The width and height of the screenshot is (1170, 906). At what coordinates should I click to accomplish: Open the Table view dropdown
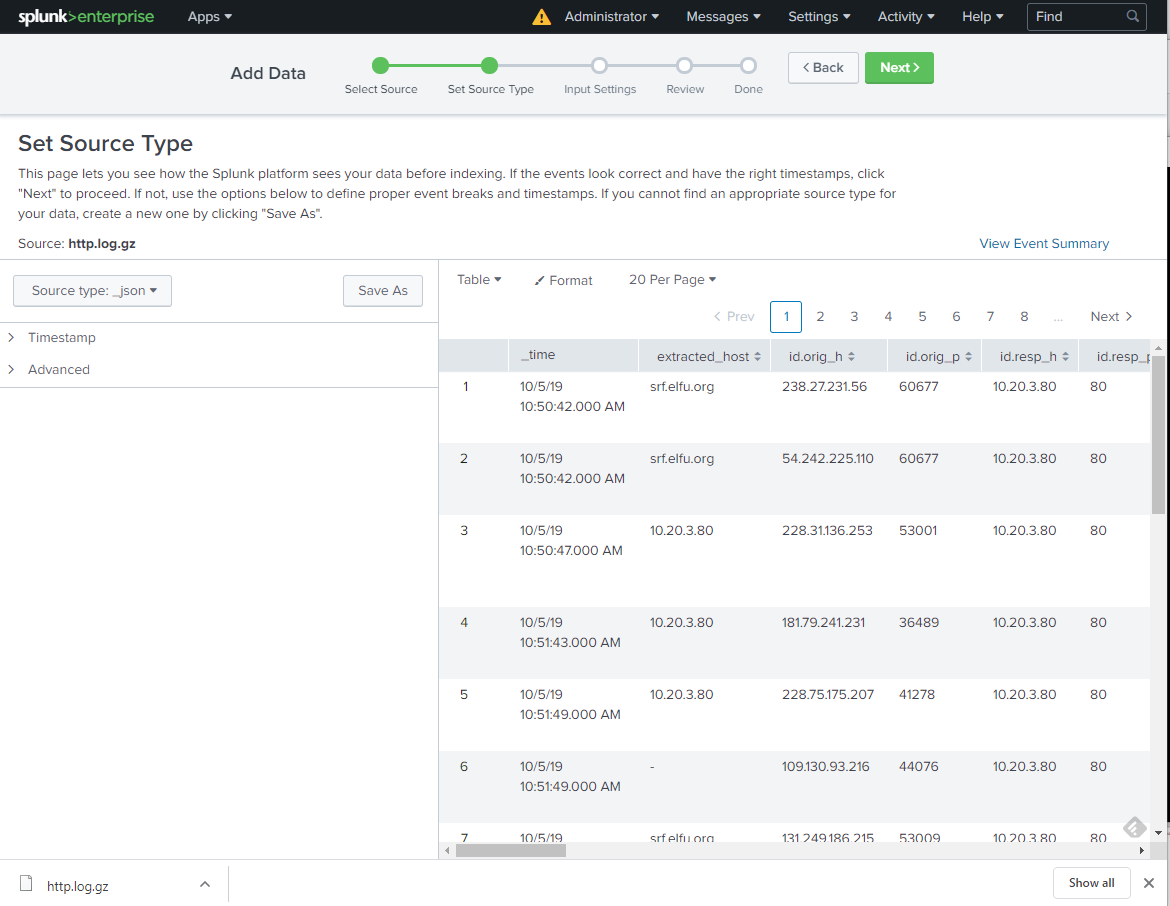(479, 280)
